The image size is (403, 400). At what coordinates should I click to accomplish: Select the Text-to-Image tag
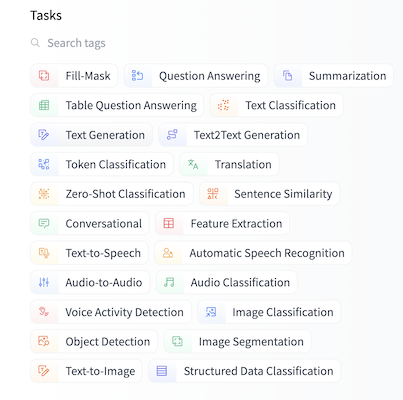[86, 371]
